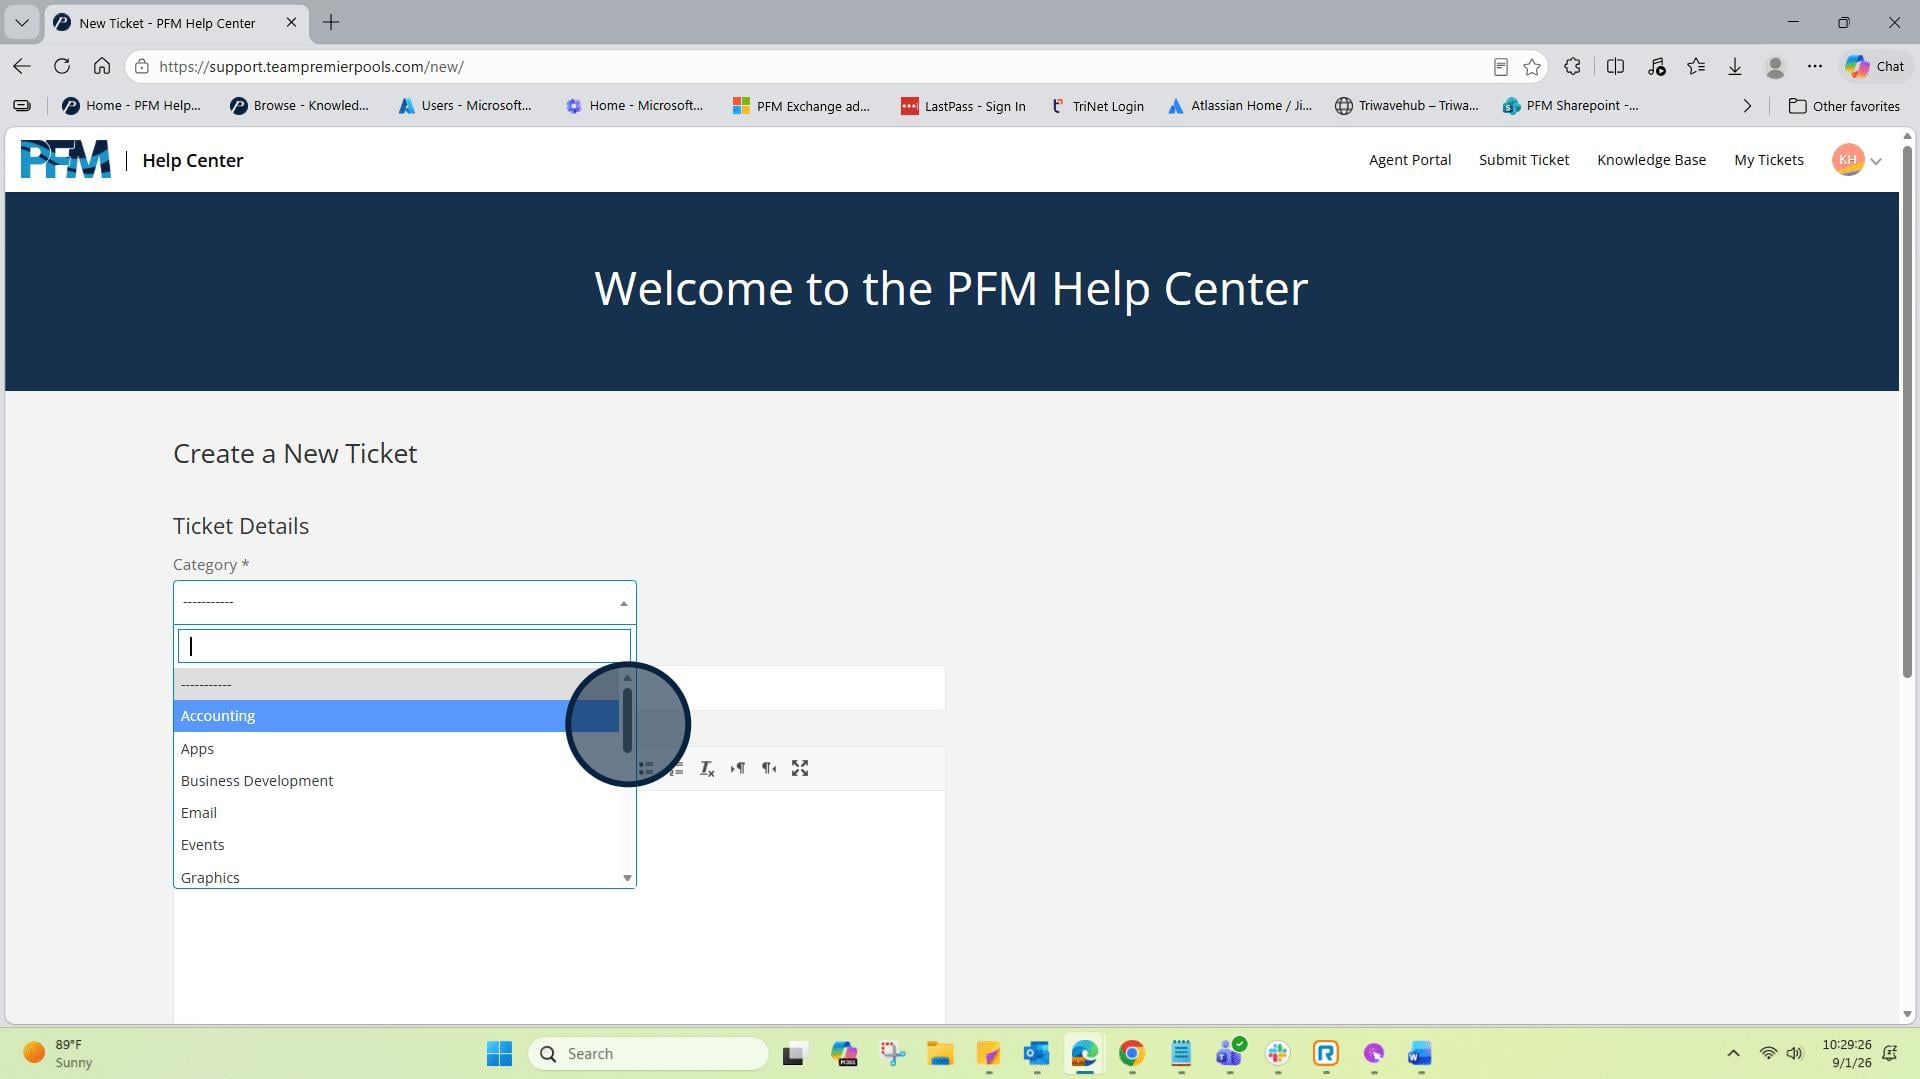Open browser extensions puzzle icon

1572,66
